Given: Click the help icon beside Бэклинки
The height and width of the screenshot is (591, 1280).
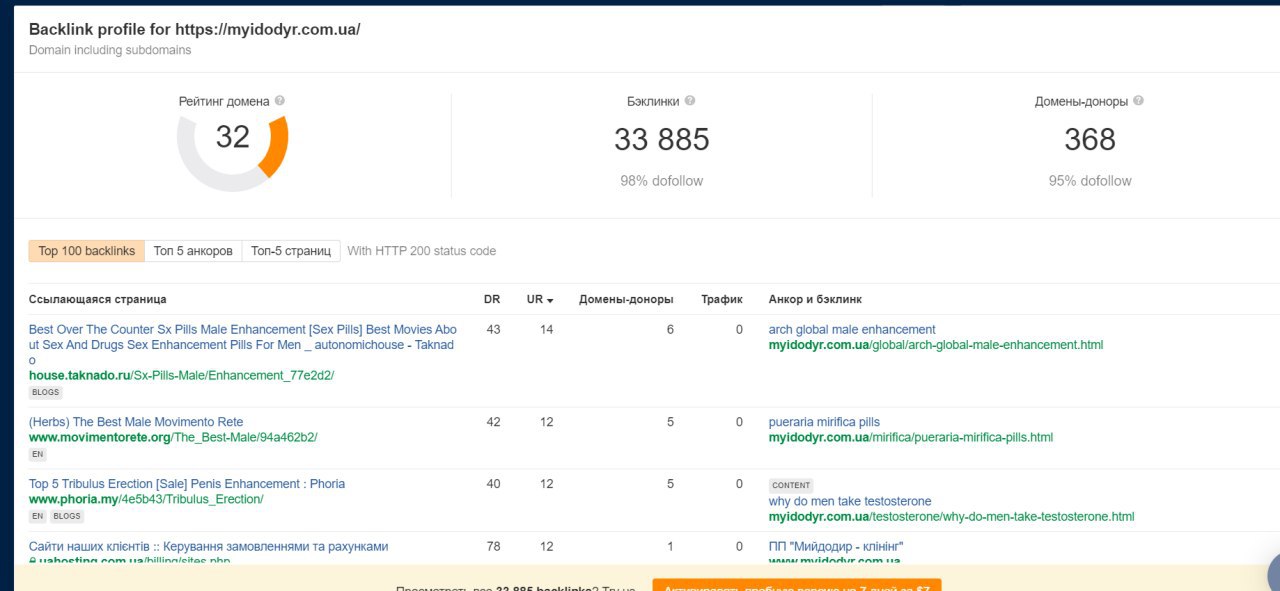Looking at the screenshot, I should click(x=690, y=101).
